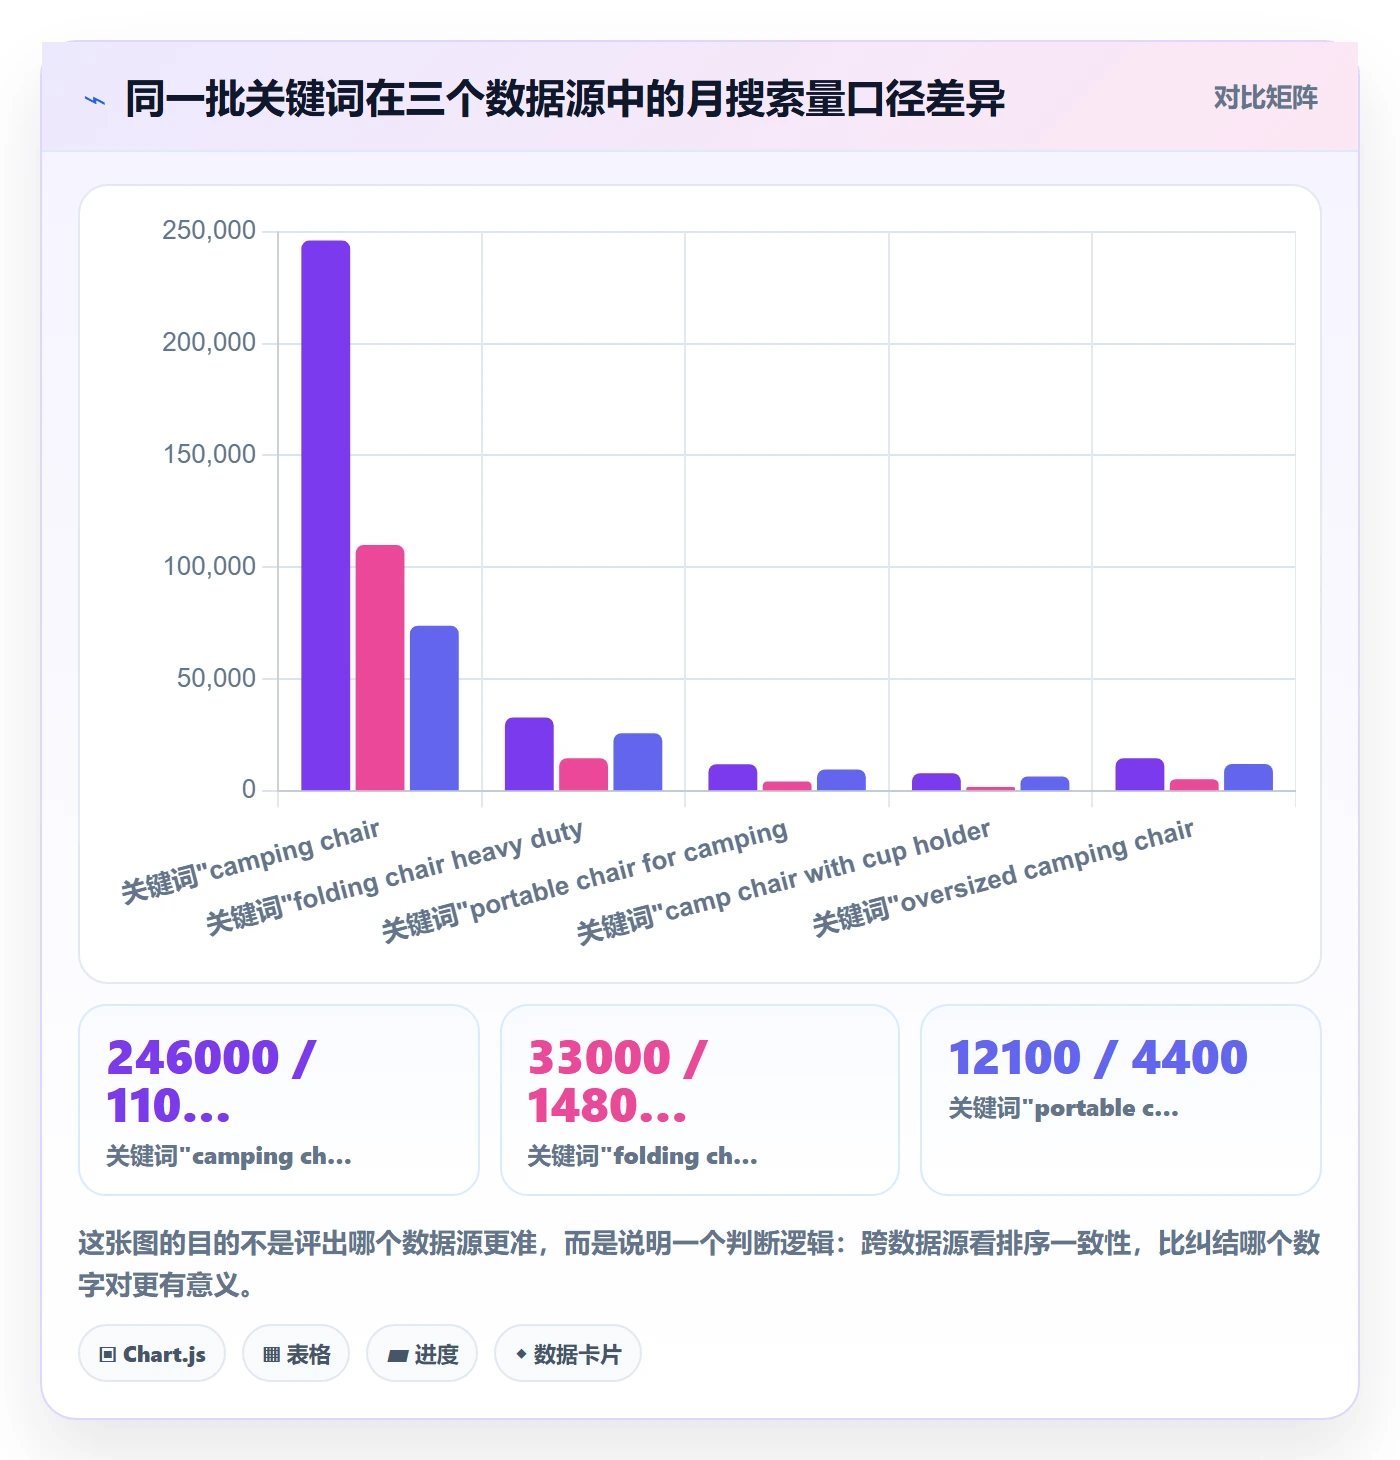
Task: Select the 表格 tag chip
Action: 296,1354
